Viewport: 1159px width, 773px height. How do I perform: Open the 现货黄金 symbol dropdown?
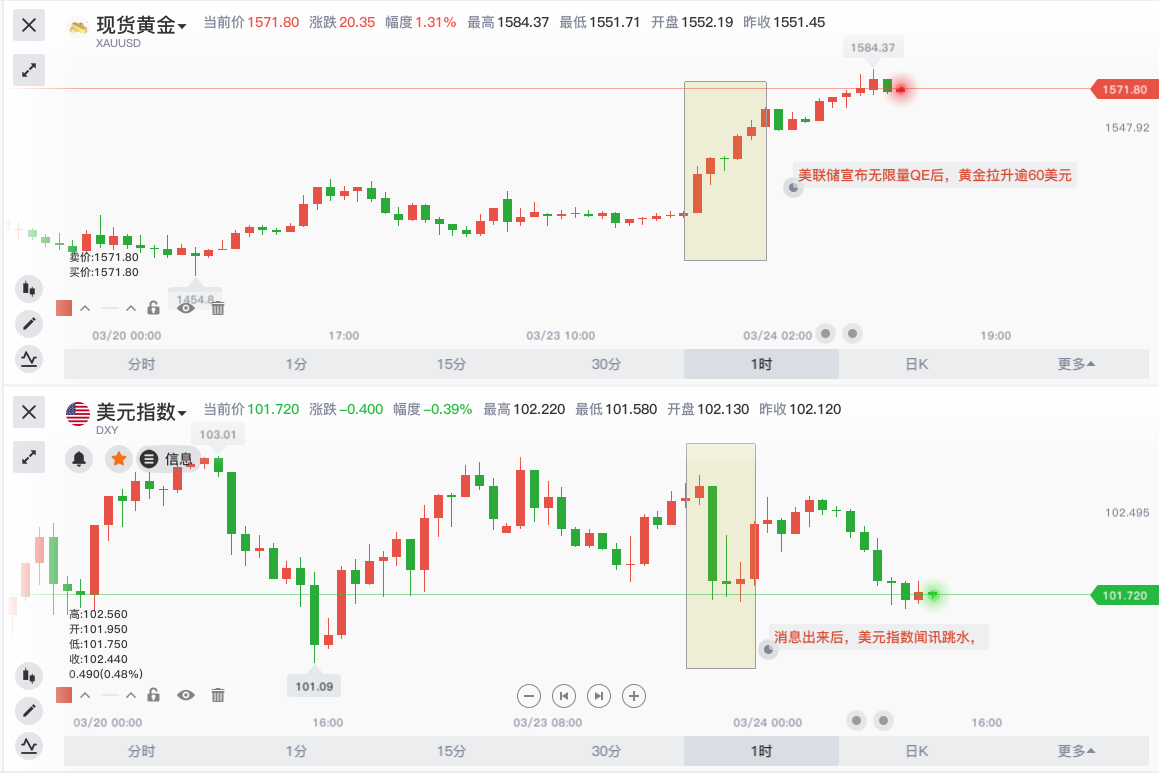pos(140,25)
